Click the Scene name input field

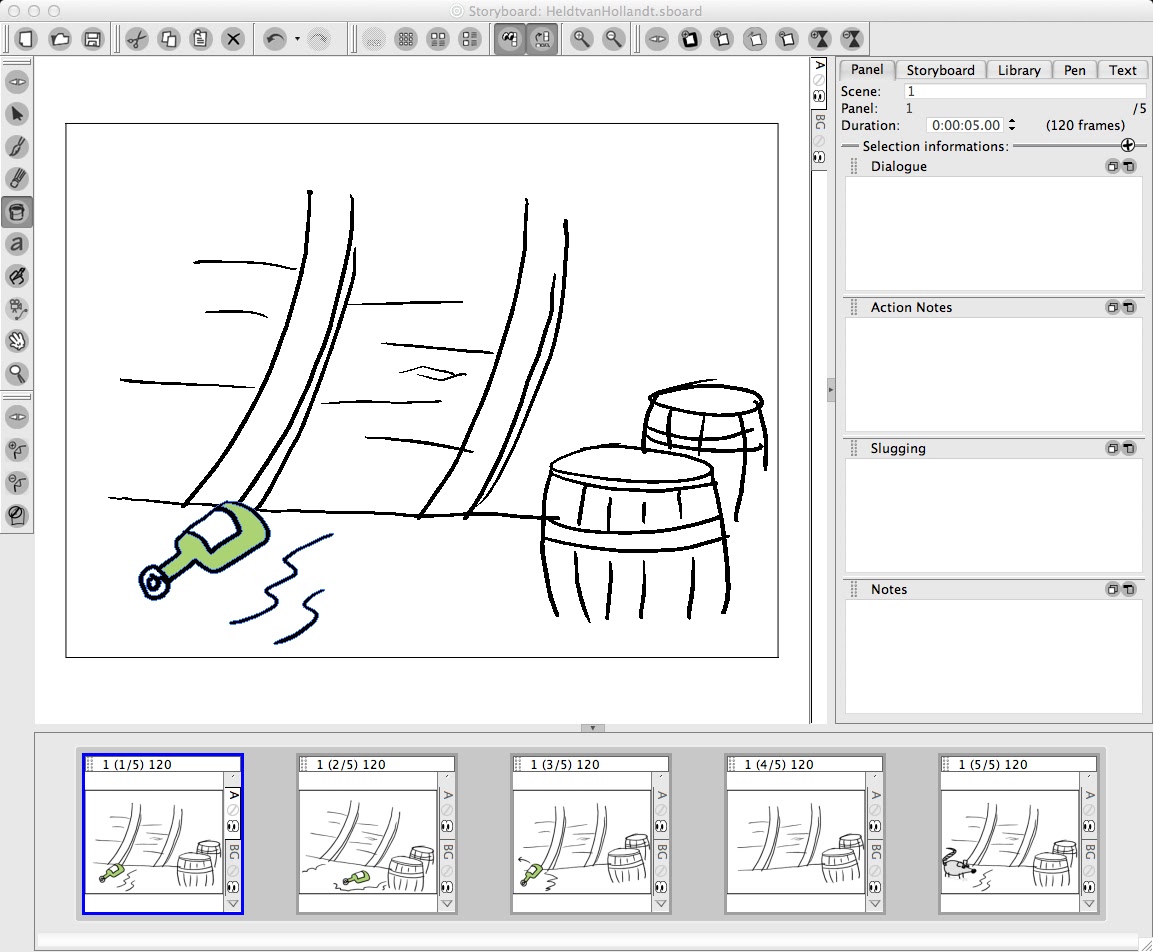(1024, 91)
